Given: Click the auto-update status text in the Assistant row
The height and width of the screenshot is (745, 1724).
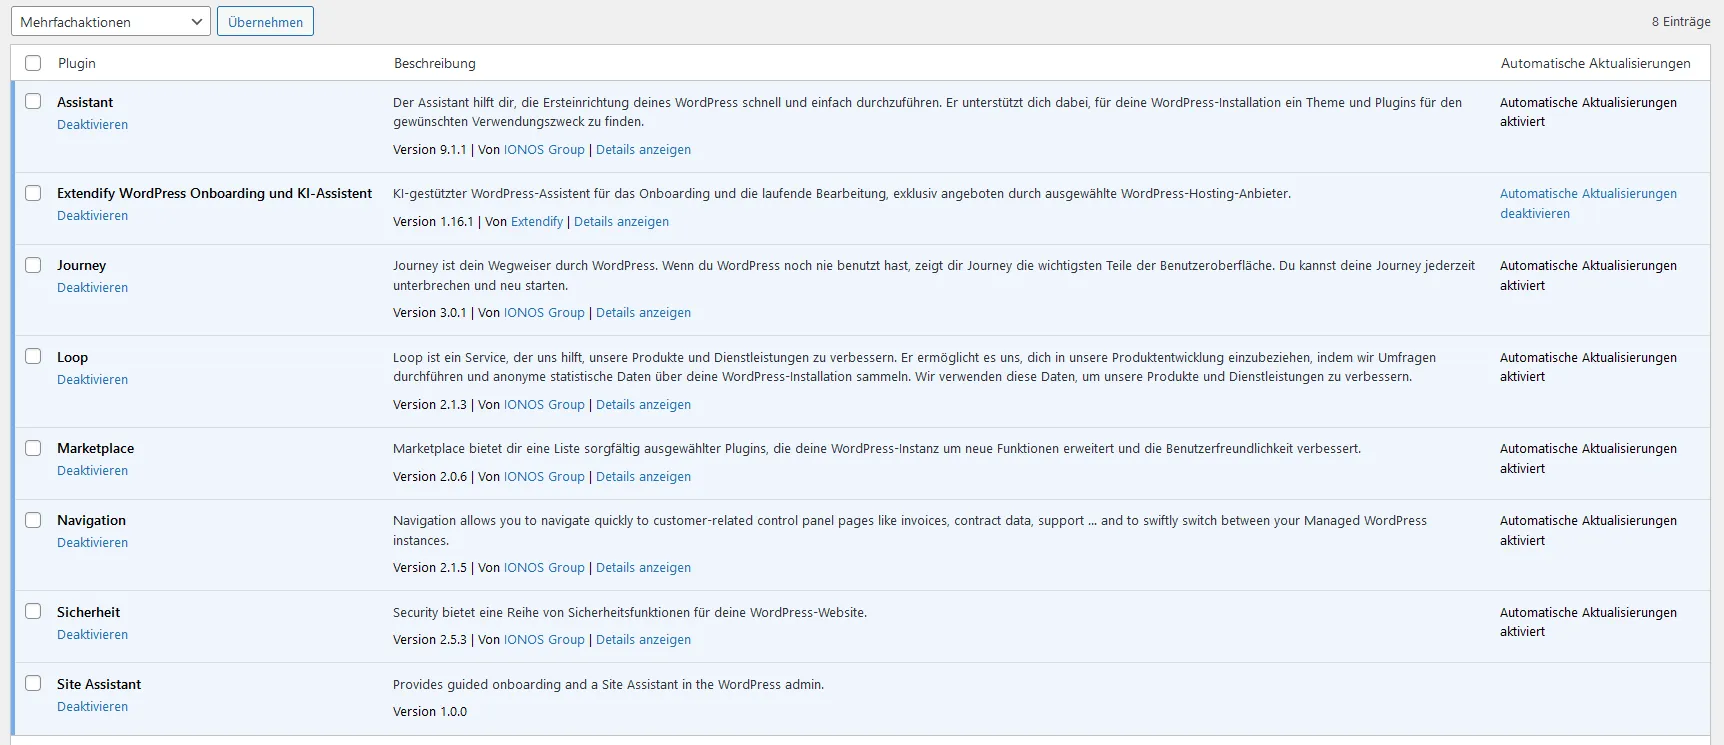Looking at the screenshot, I should pyautogui.click(x=1588, y=112).
